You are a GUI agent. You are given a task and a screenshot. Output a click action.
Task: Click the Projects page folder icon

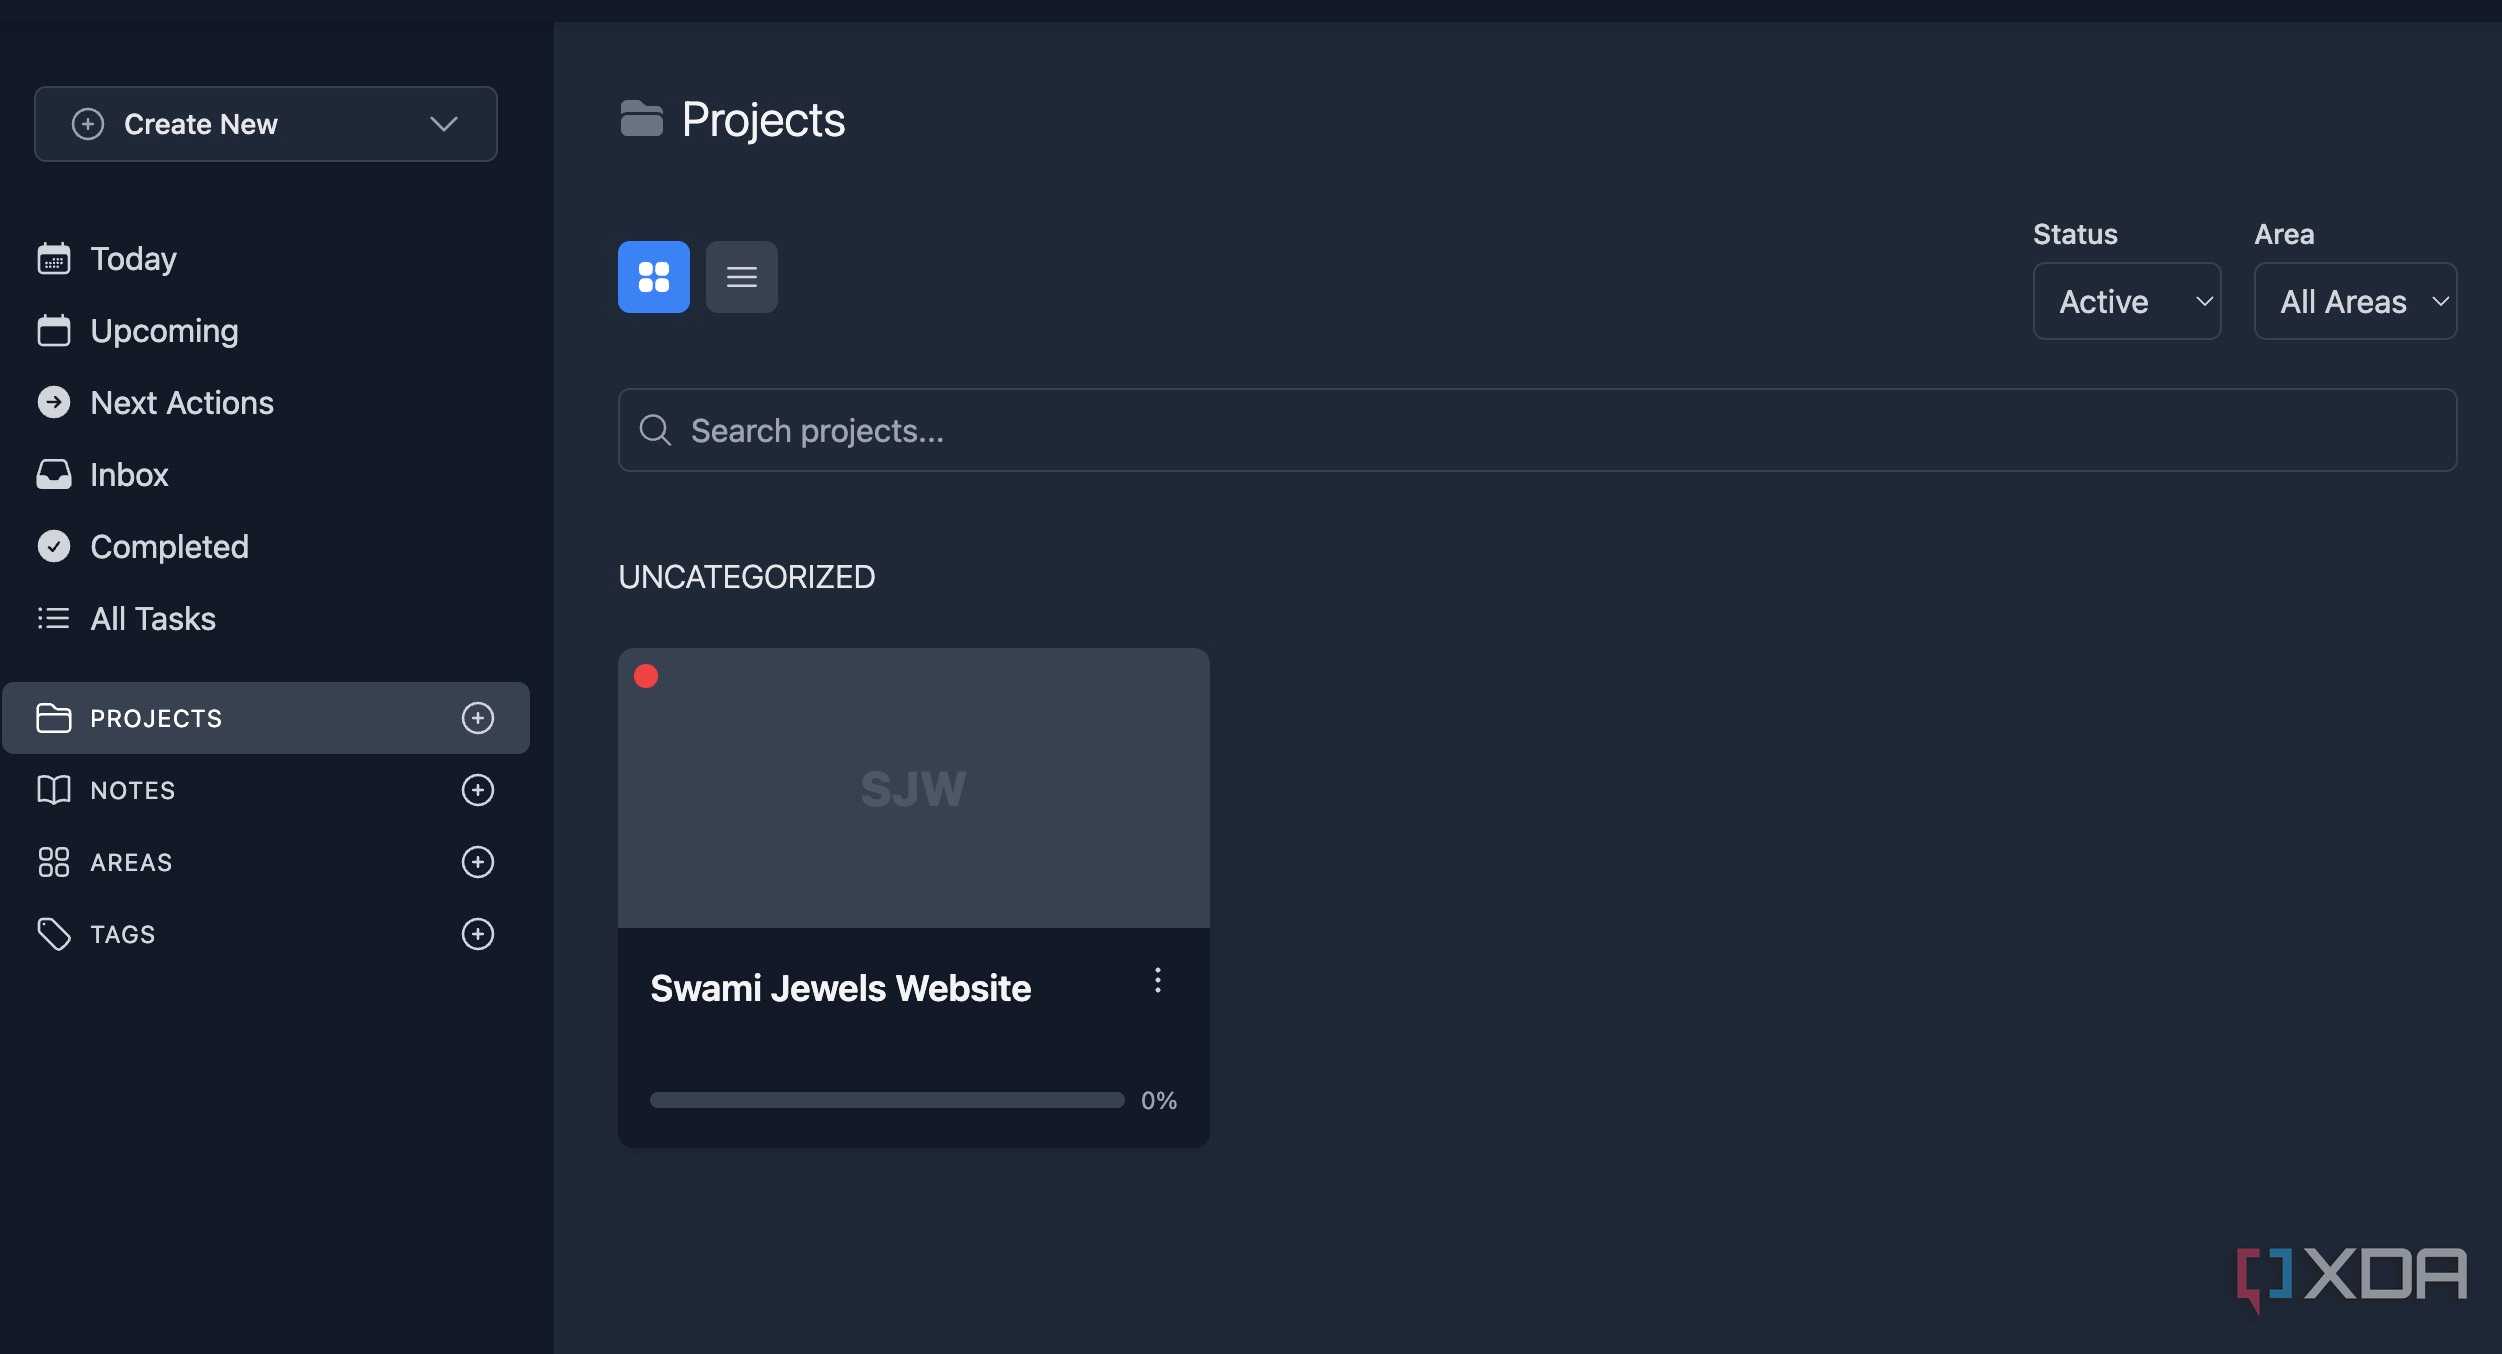[x=642, y=119]
